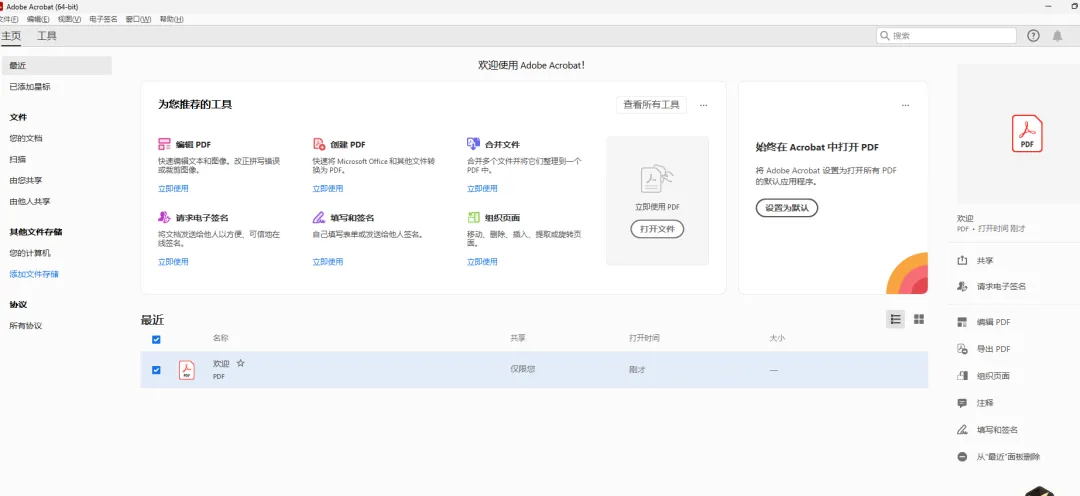Sort by 名称 column header

click(x=220, y=338)
